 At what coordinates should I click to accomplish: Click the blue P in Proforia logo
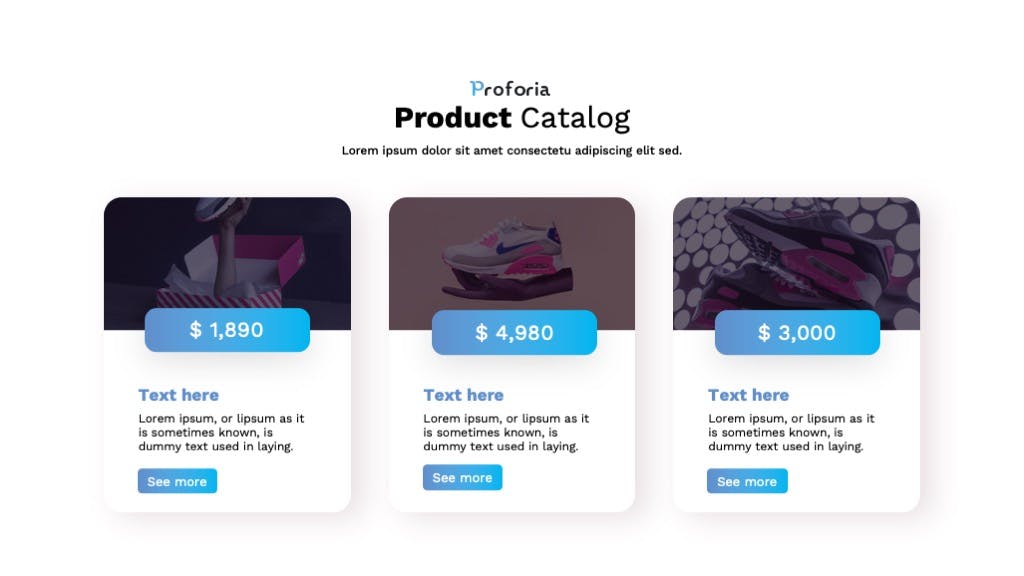tap(477, 89)
